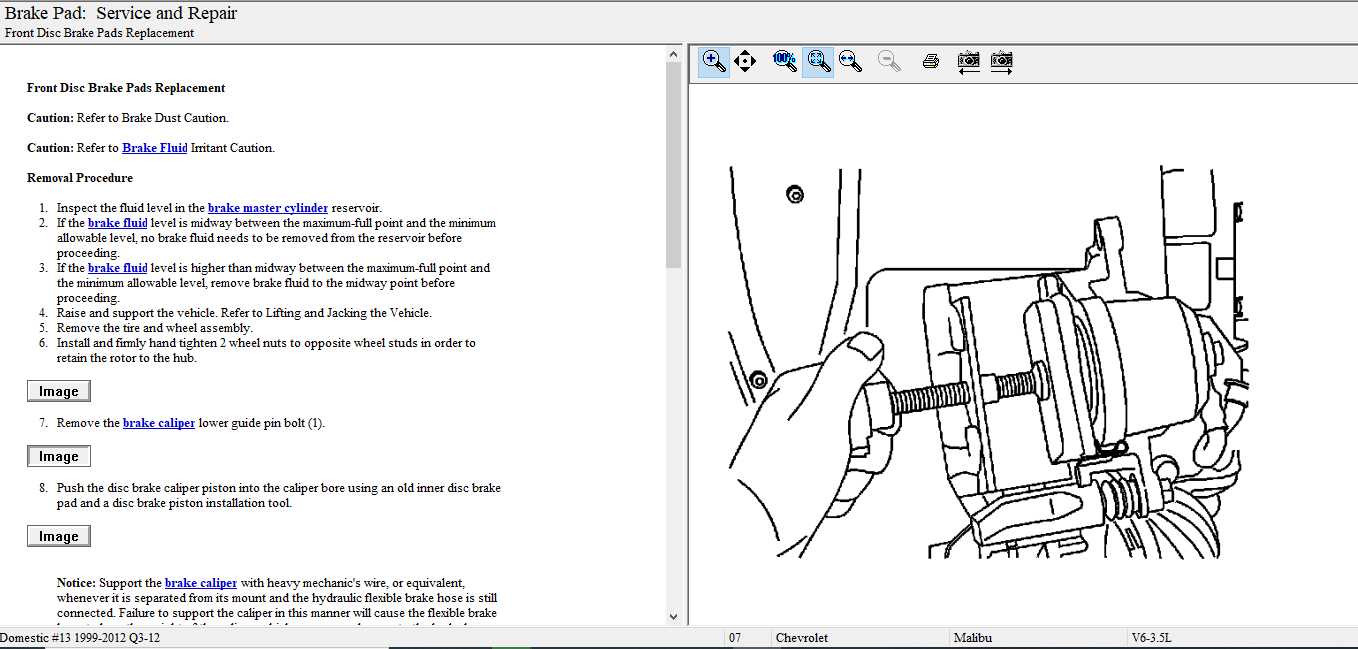Print the current image with printer icon

tap(930, 61)
